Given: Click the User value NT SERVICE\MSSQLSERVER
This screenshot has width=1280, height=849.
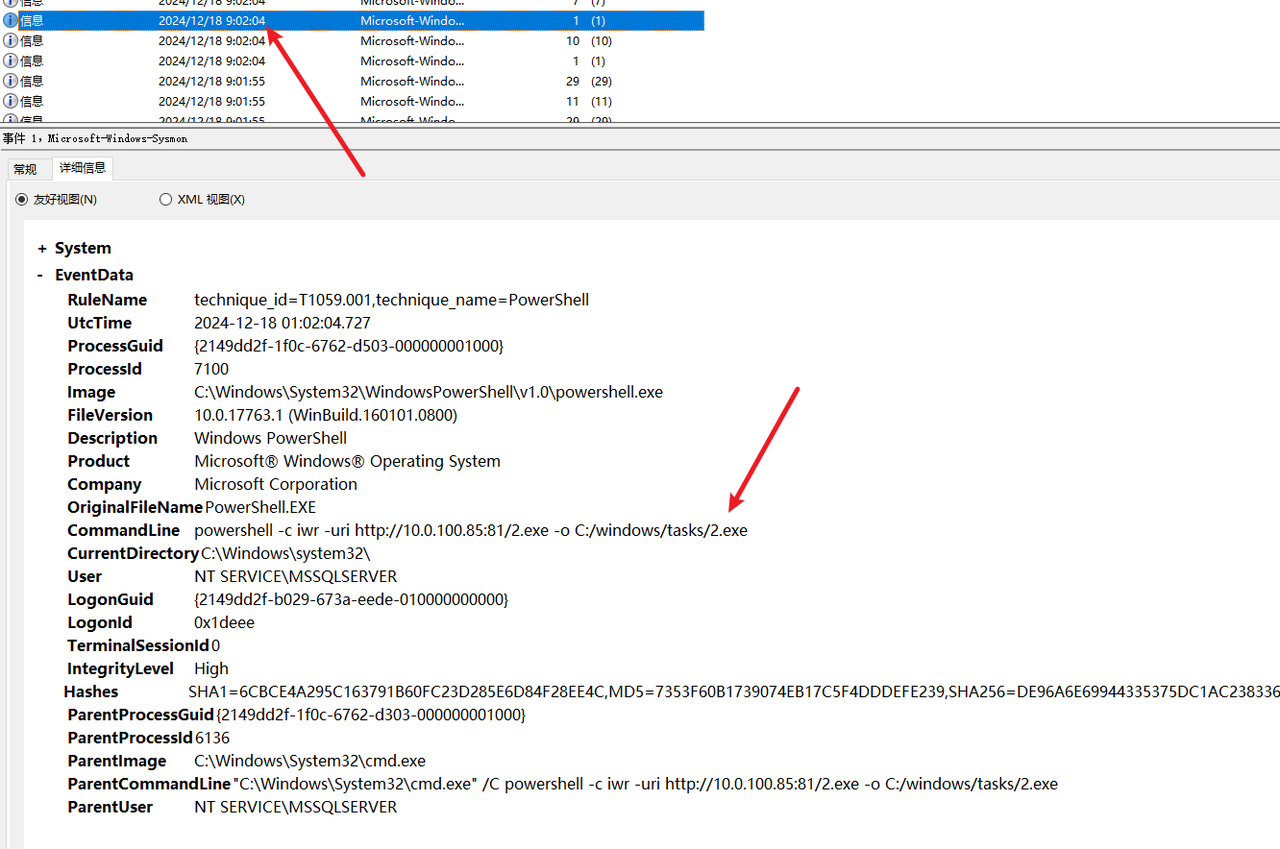Looking at the screenshot, I should 295,576.
